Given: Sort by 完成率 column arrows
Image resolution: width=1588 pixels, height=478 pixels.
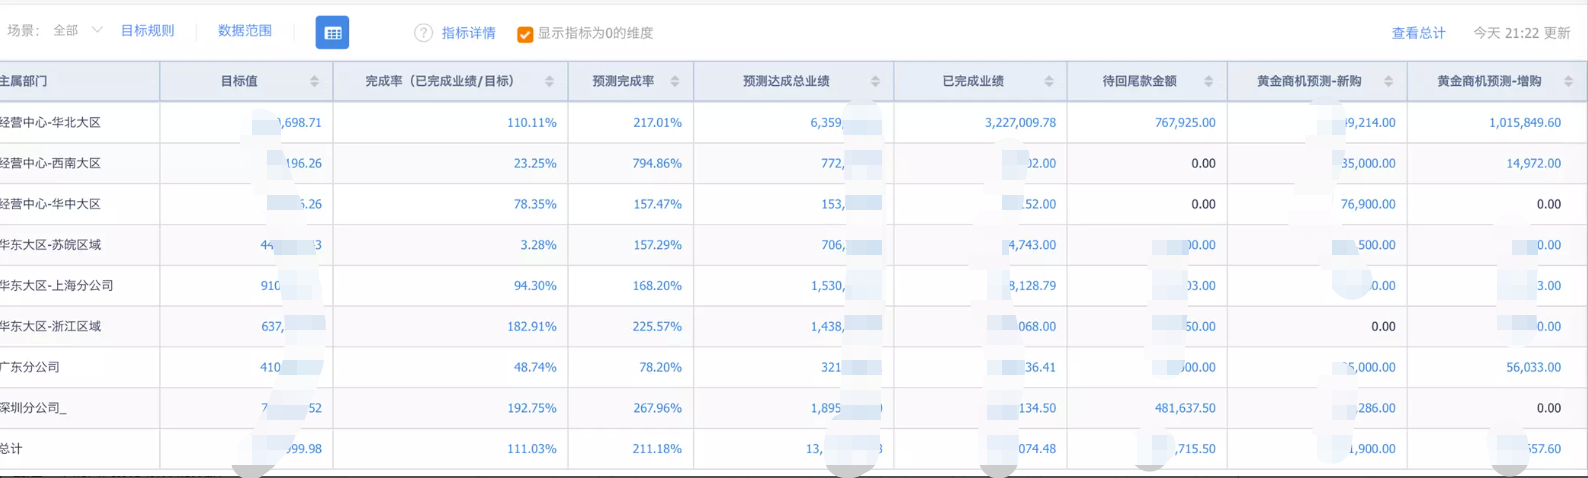Looking at the screenshot, I should (x=549, y=81).
